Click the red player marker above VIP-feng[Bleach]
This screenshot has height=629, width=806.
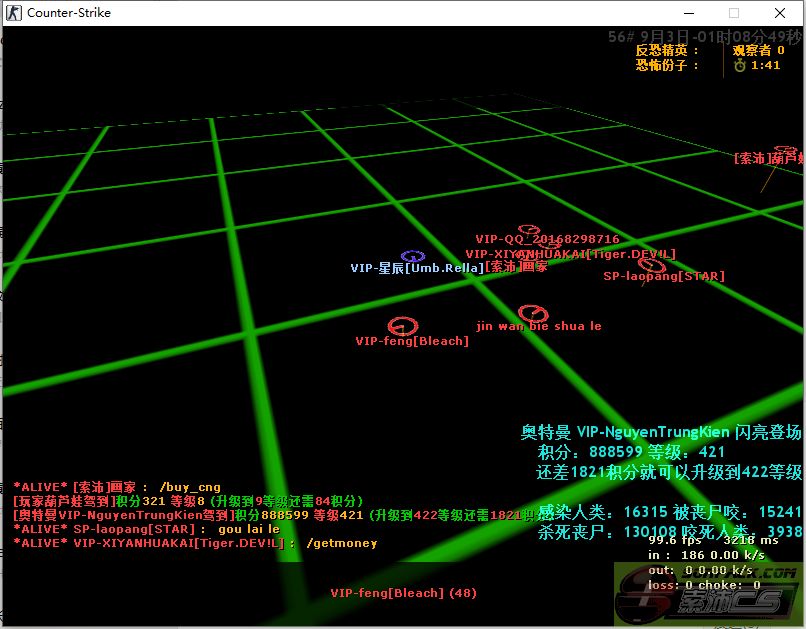point(402,326)
